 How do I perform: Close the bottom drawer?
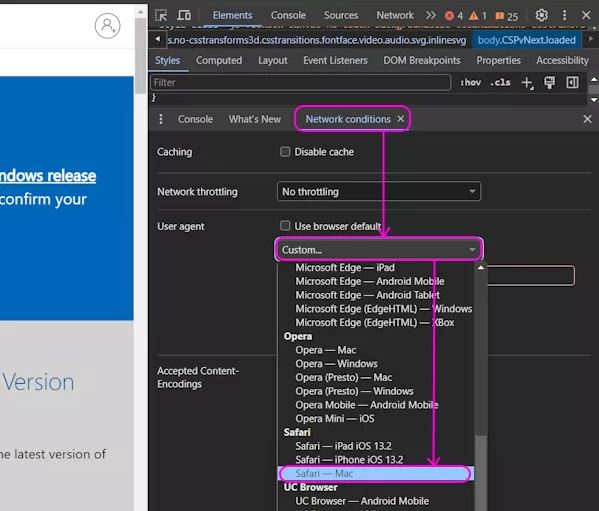(x=588, y=119)
